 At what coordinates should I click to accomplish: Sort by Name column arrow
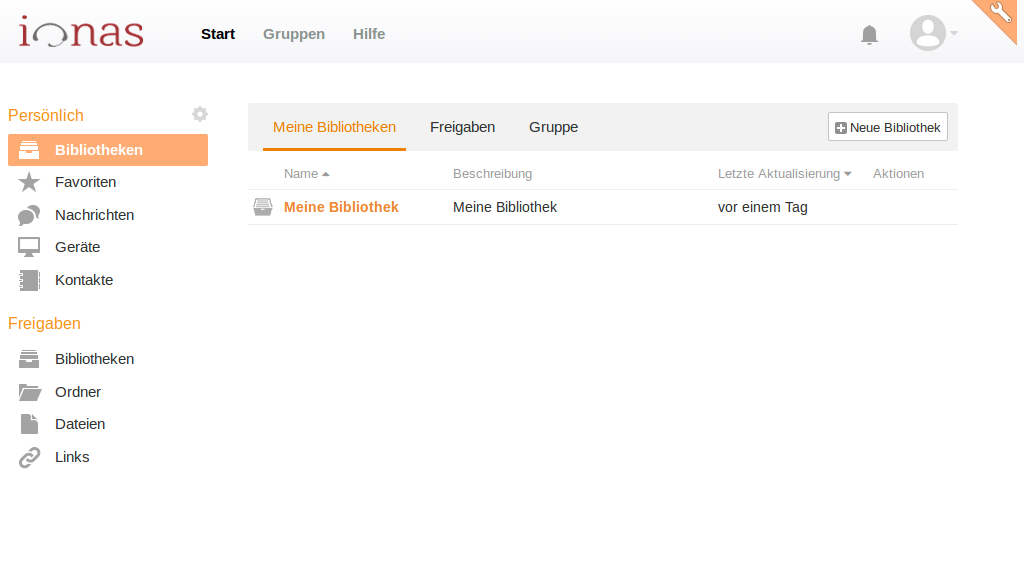coord(325,174)
